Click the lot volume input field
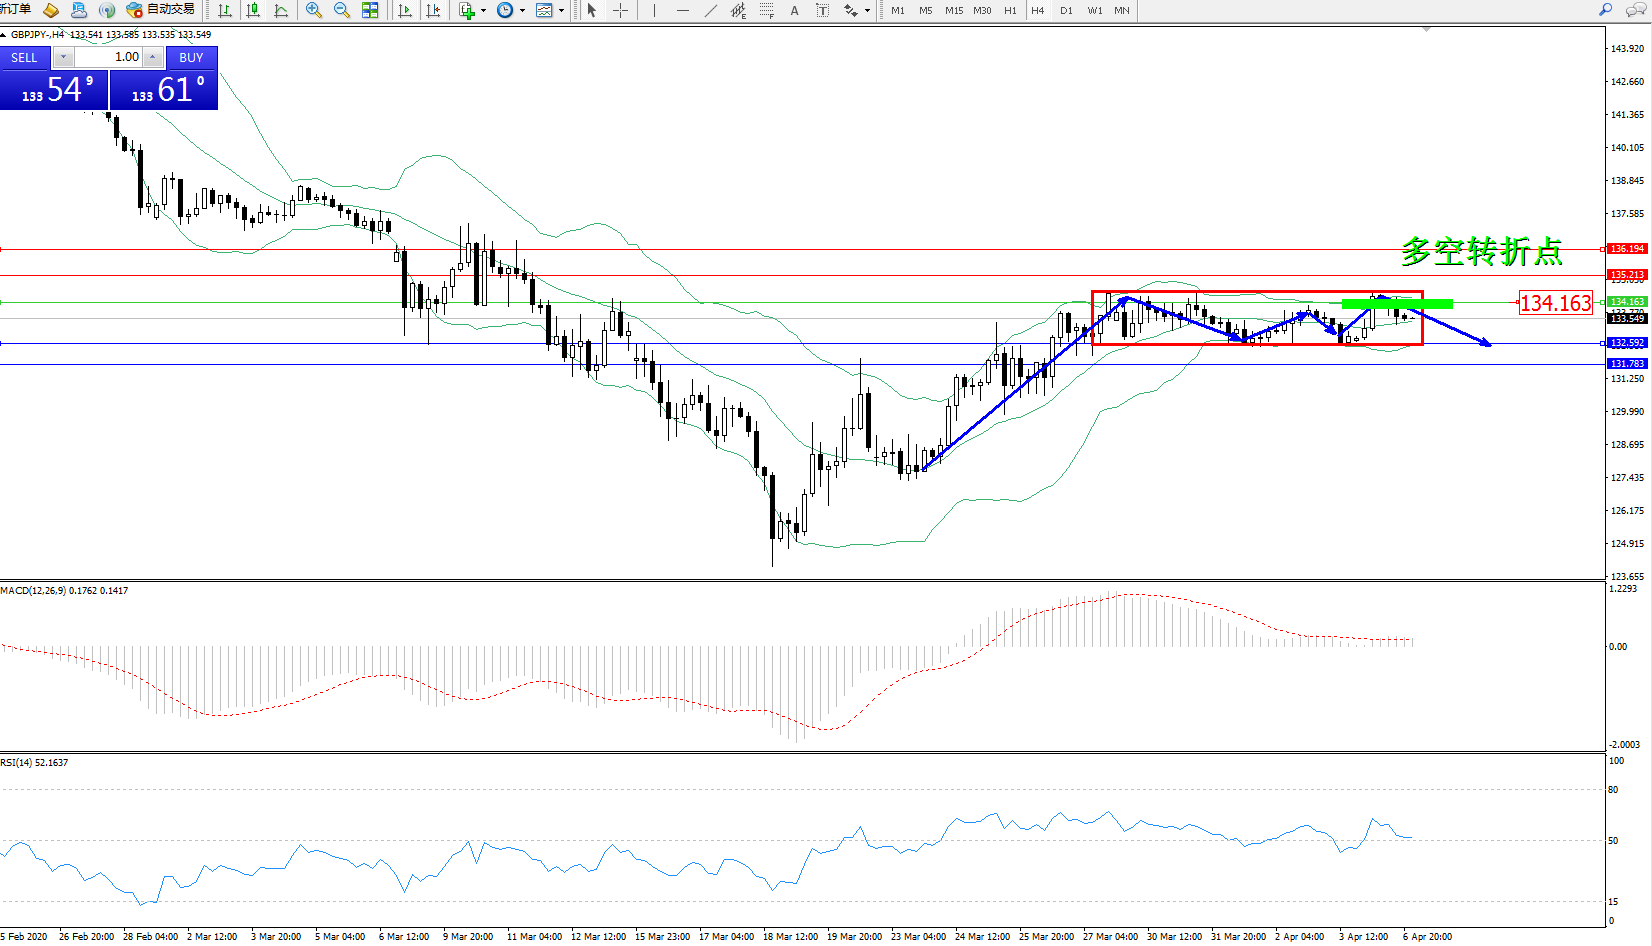 point(109,57)
